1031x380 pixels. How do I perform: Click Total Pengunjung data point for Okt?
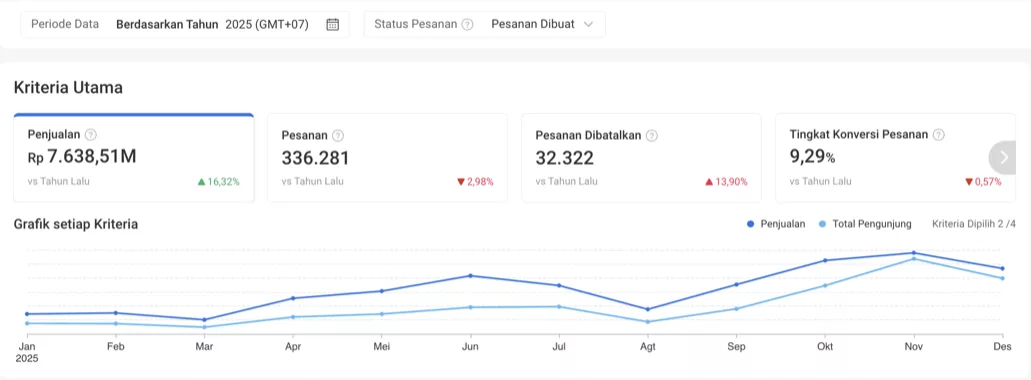(x=825, y=285)
